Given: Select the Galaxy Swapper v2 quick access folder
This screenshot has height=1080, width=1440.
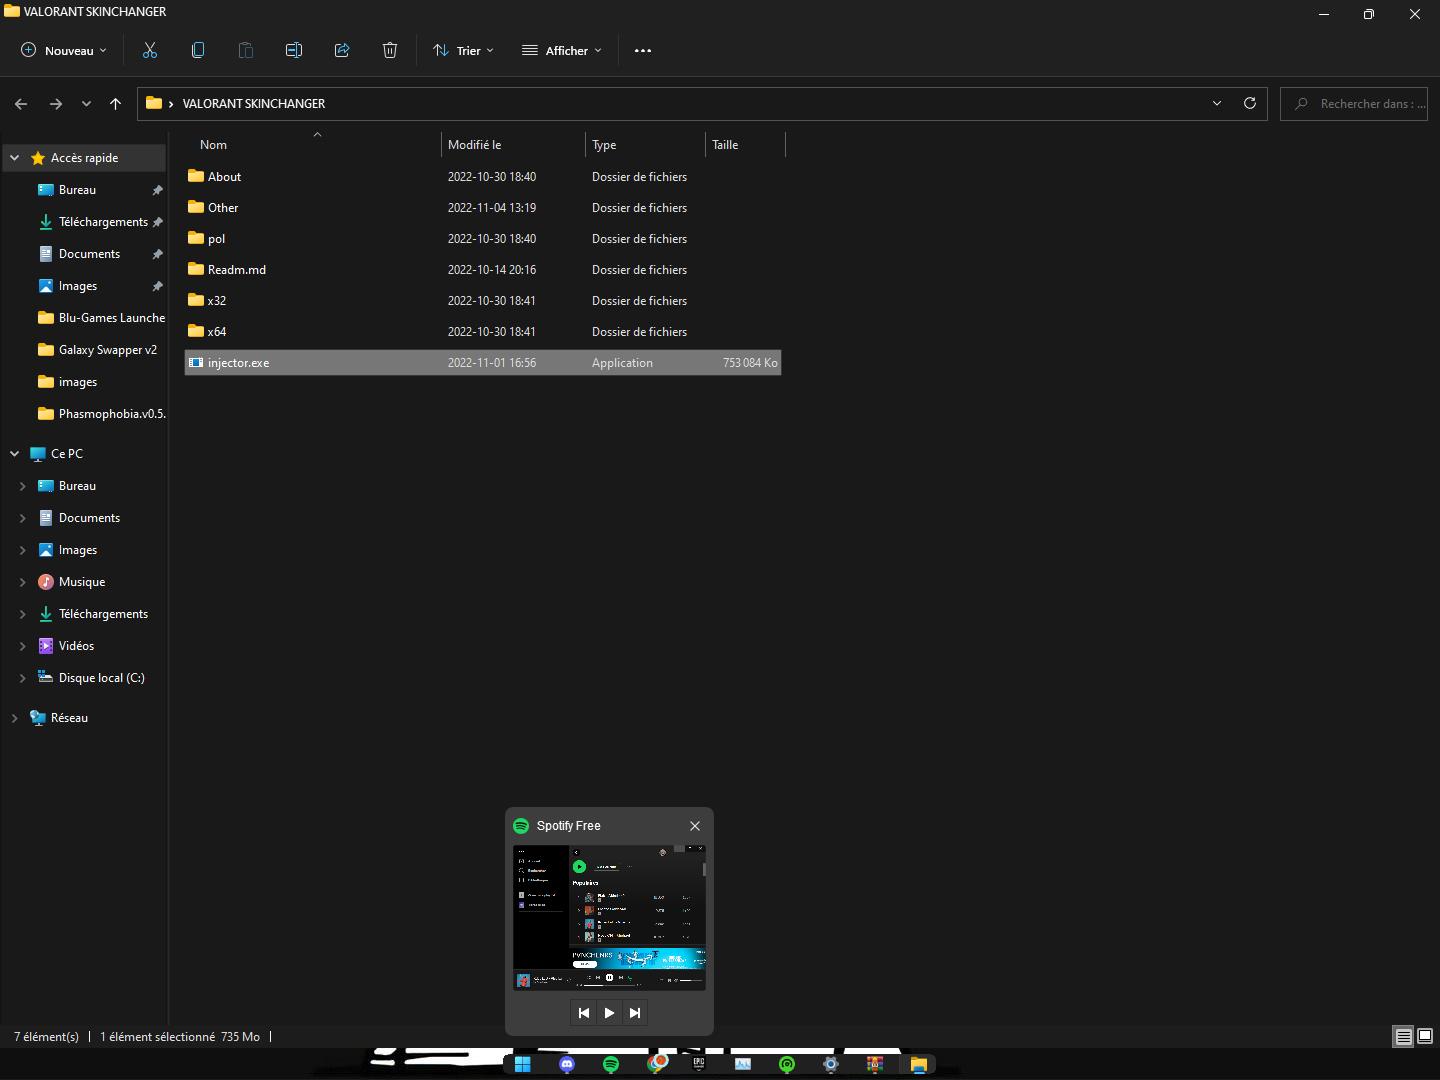Looking at the screenshot, I should click(x=107, y=350).
